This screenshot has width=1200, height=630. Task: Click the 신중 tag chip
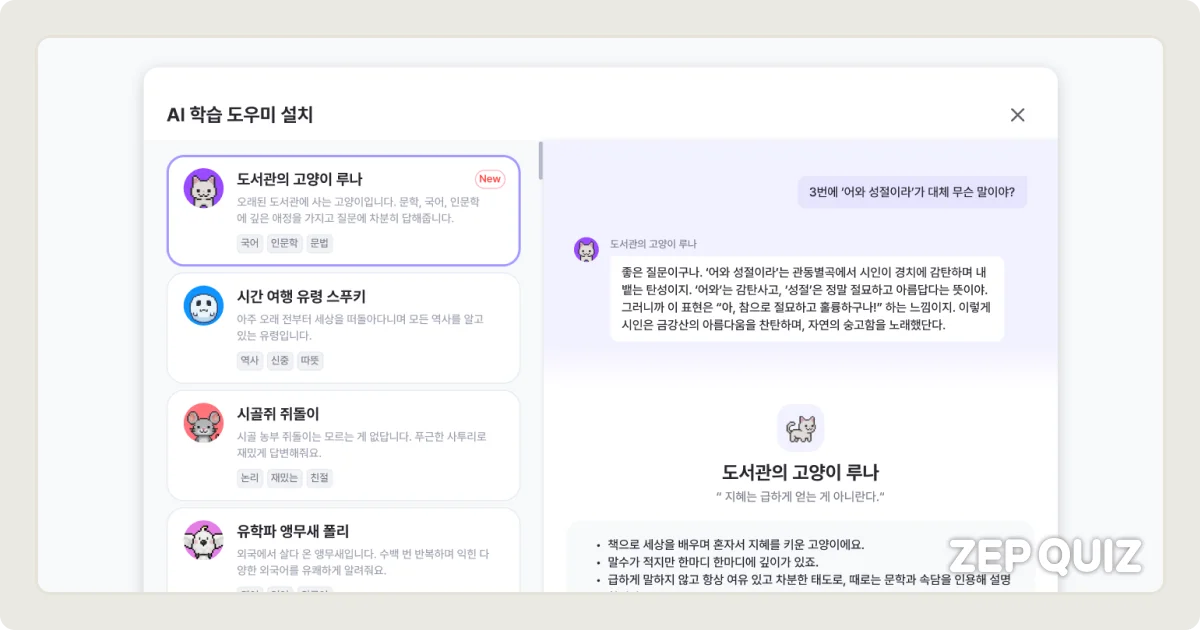[279, 361]
